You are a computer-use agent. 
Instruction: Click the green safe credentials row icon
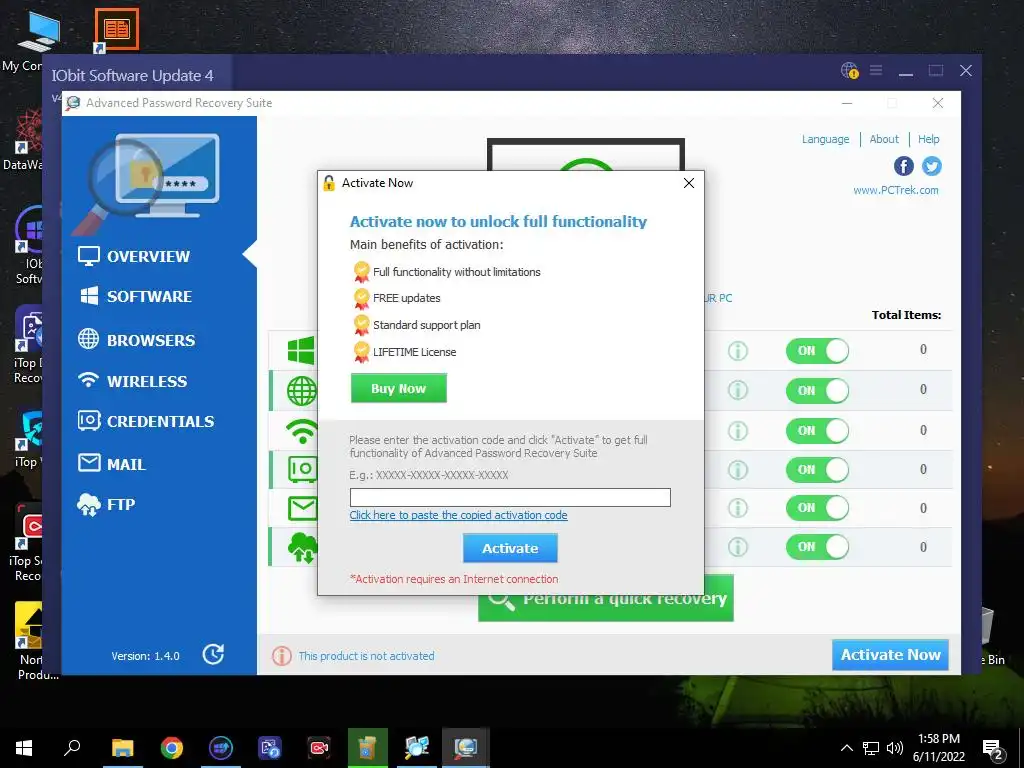point(302,469)
